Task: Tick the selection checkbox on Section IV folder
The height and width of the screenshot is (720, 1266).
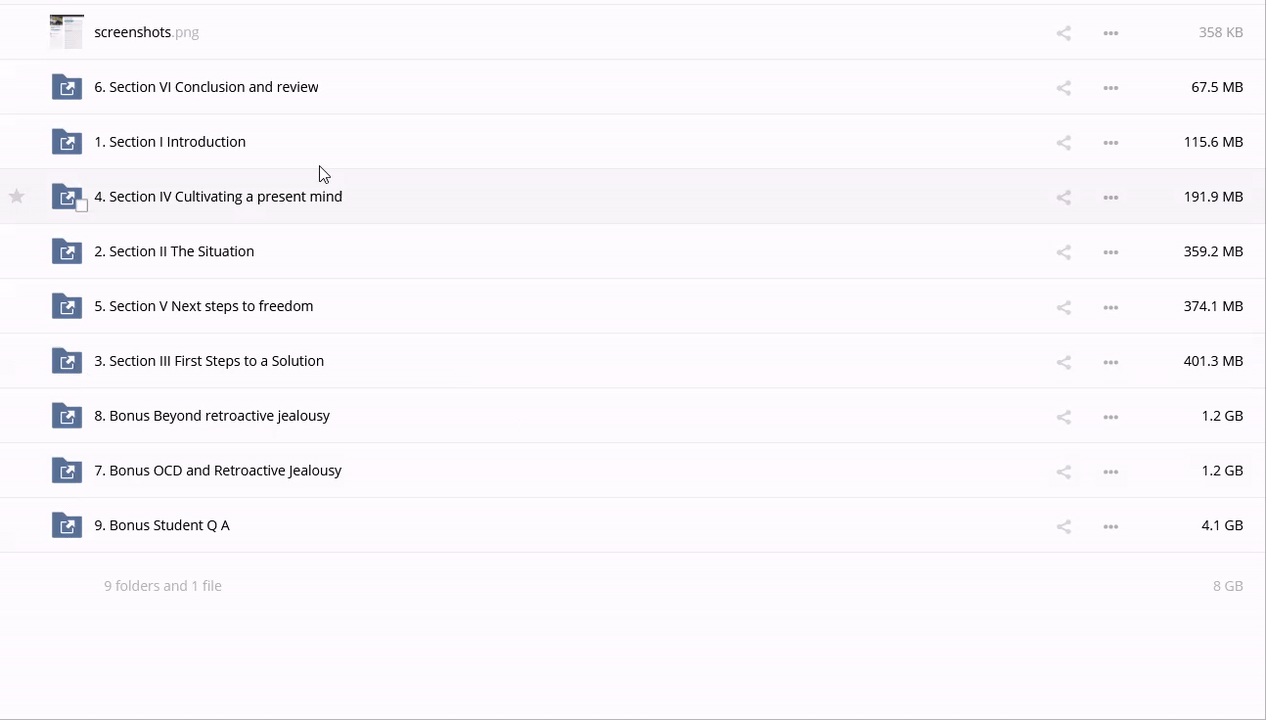Action: tap(82, 206)
